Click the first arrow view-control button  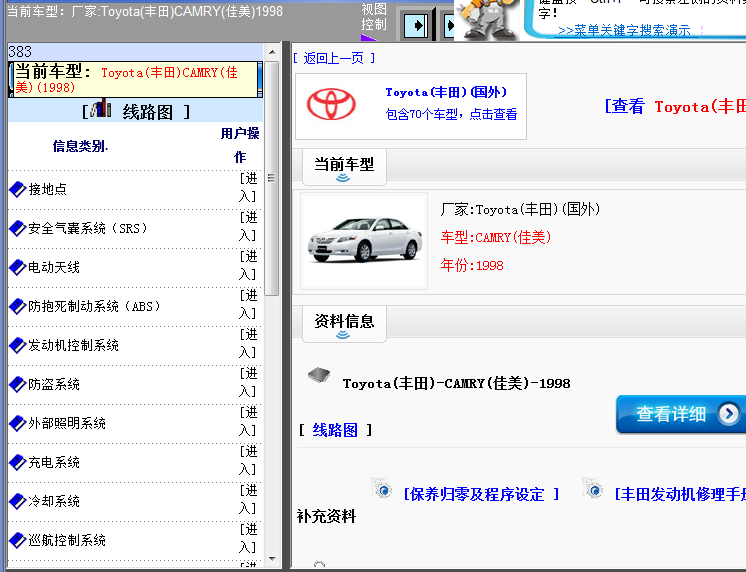point(415,25)
